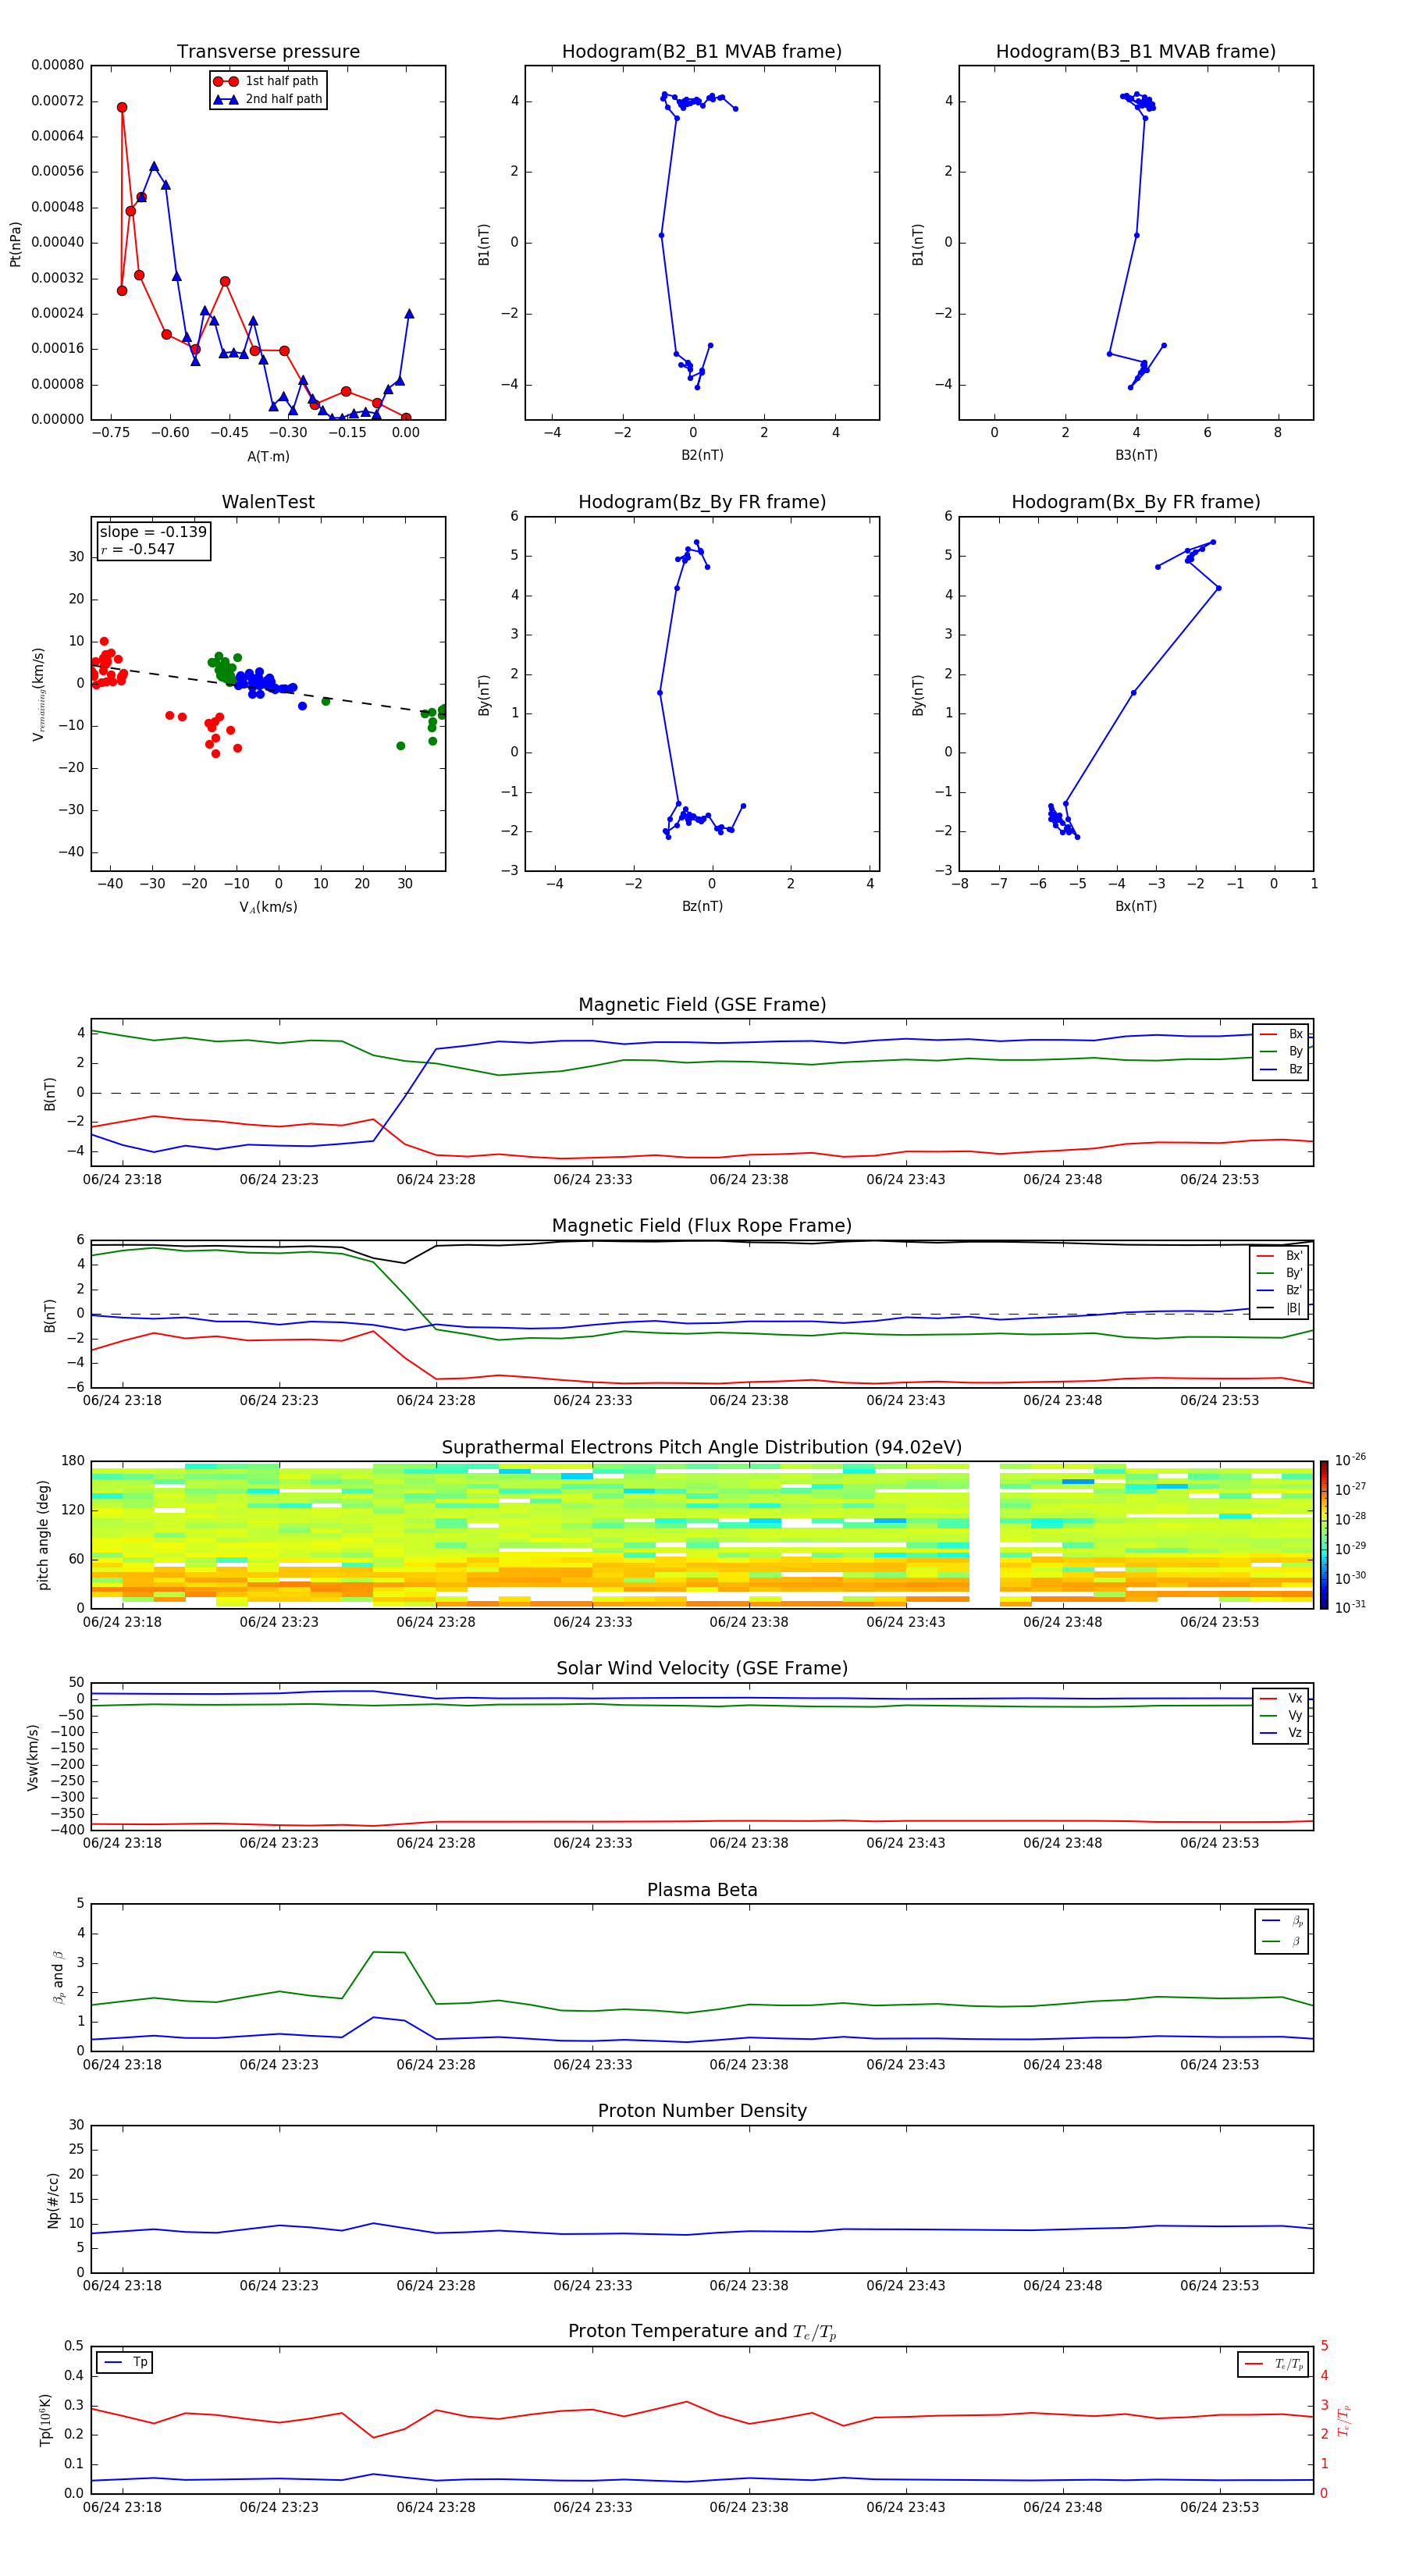
Task: Click the "Proton Number Density" title
Action: (x=702, y=2111)
